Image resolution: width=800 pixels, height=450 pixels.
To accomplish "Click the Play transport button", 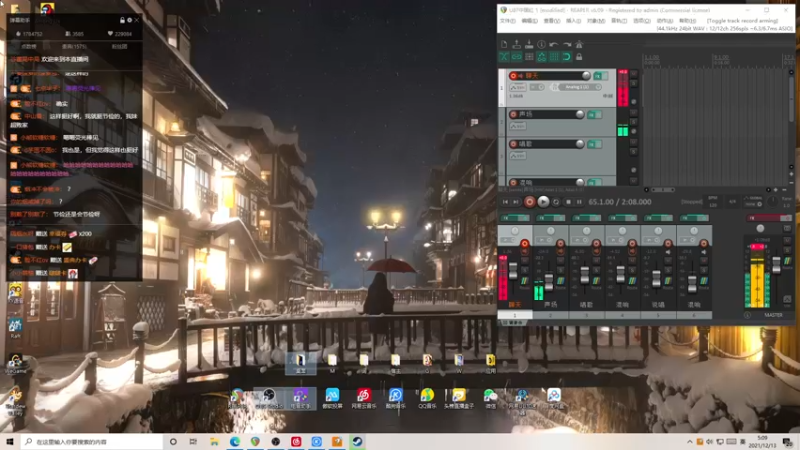I will point(543,202).
